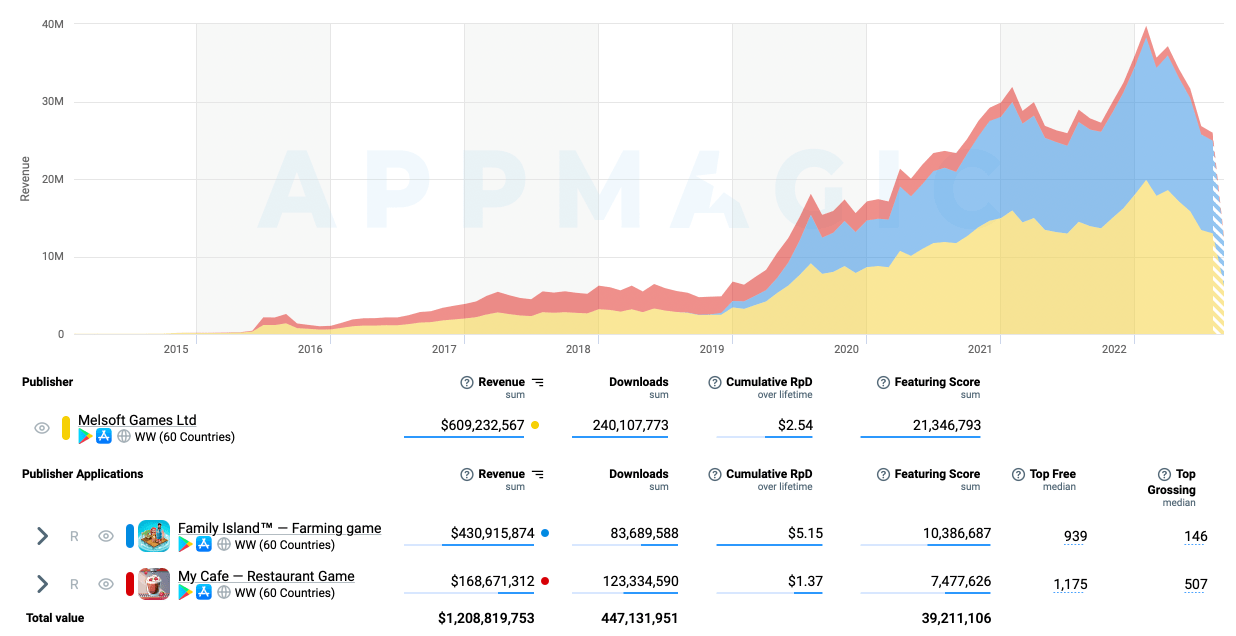
Task: Hide Family Island from the chart
Action: click(x=106, y=536)
